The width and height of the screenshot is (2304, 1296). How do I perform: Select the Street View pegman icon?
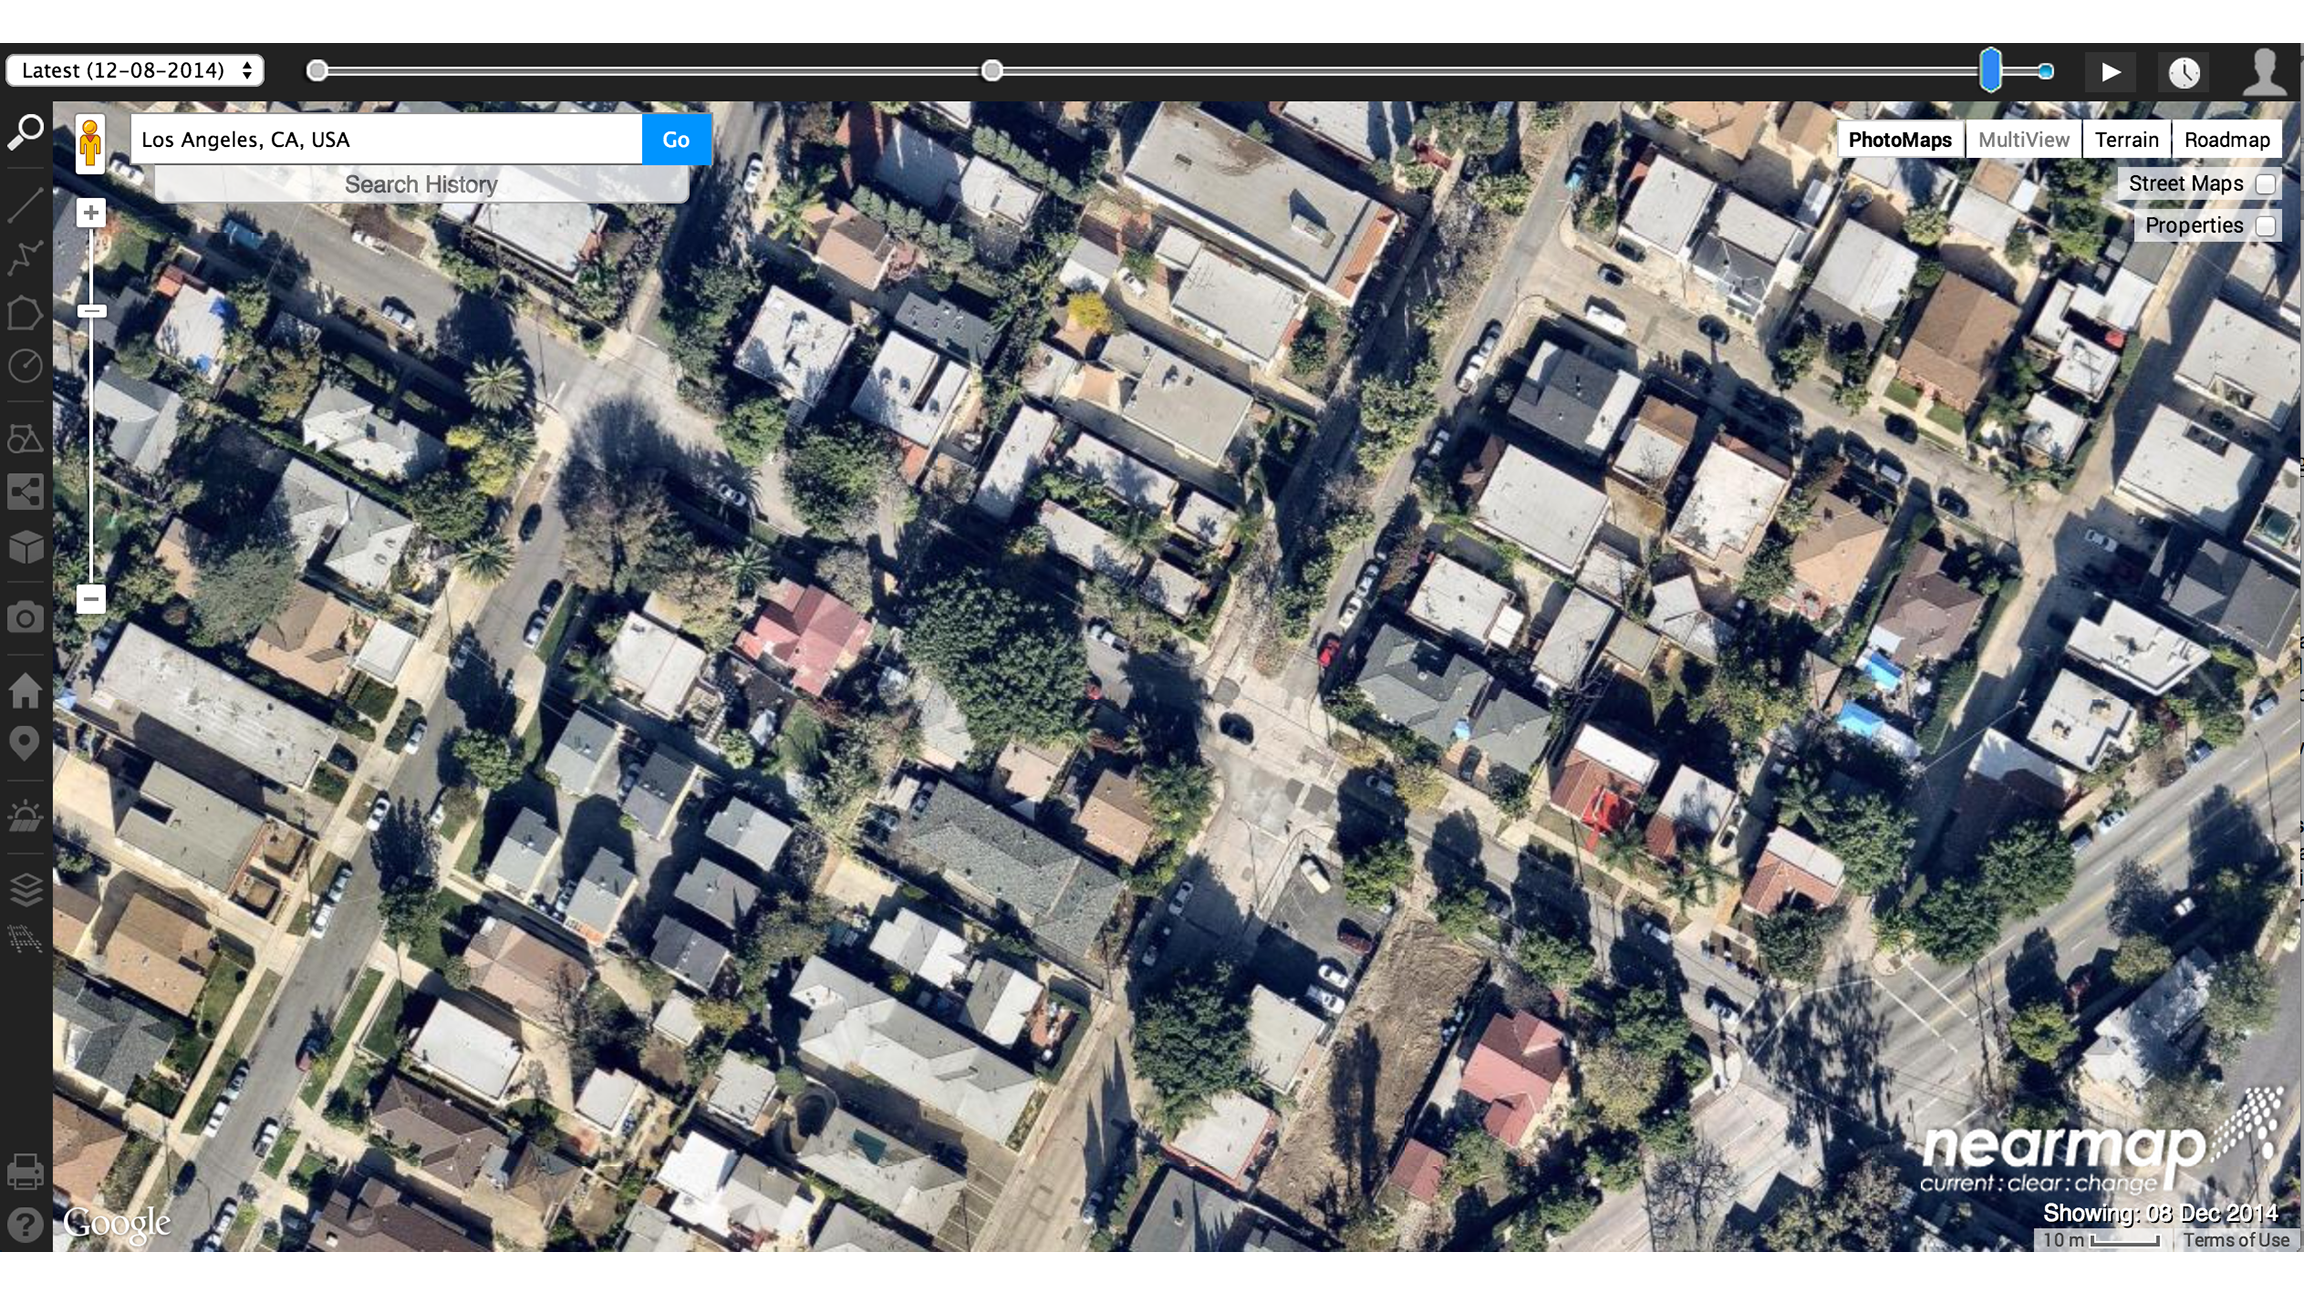(90, 143)
